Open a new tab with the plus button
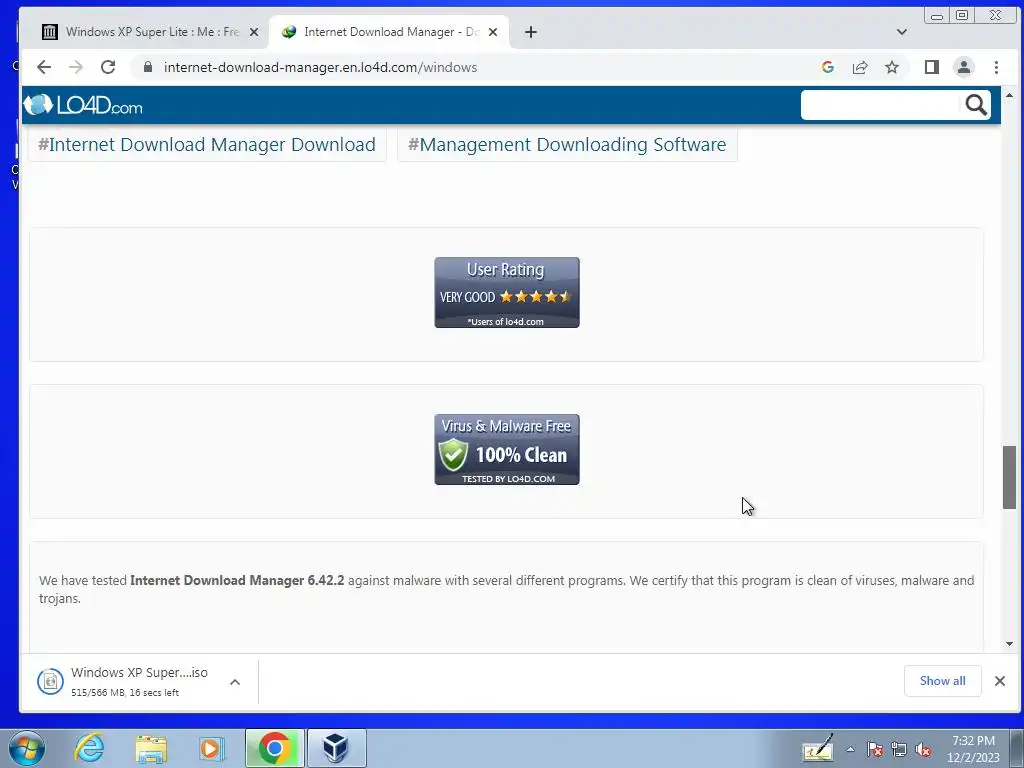This screenshot has height=768, width=1024. point(531,32)
